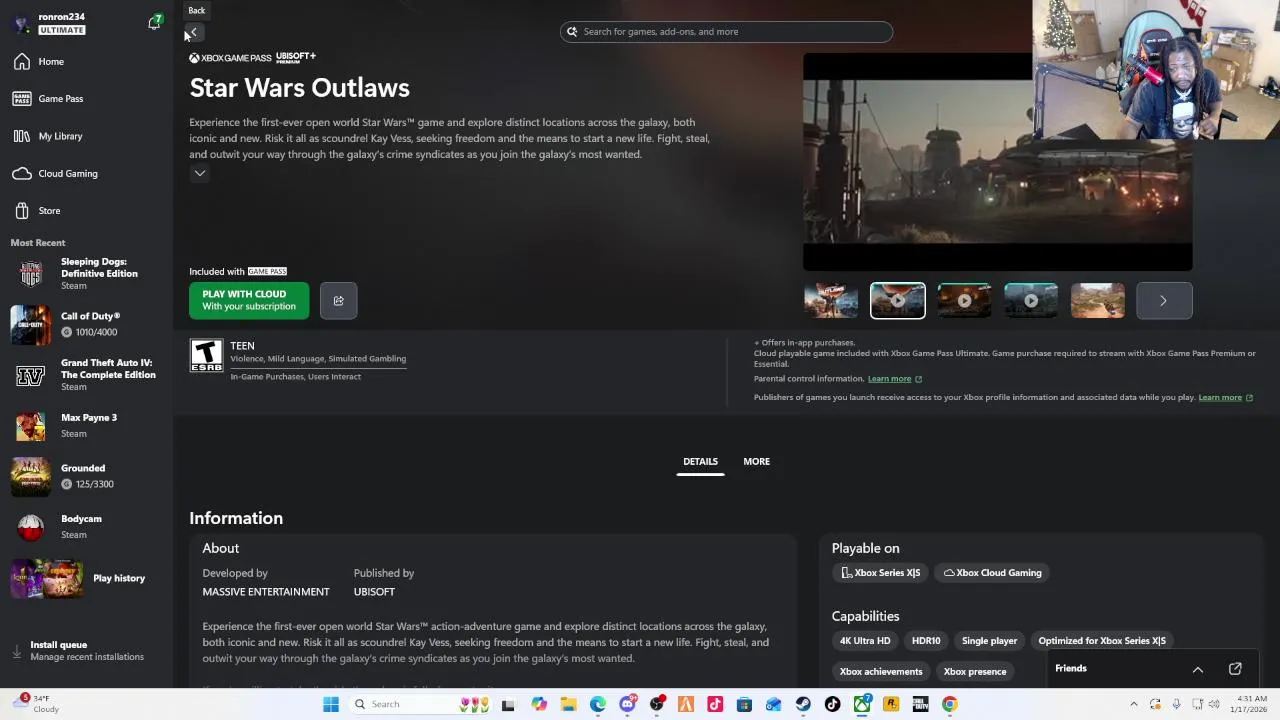The width and height of the screenshot is (1280, 720).
Task: Select the fifth desert screenshot thumbnail
Action: point(1098,300)
